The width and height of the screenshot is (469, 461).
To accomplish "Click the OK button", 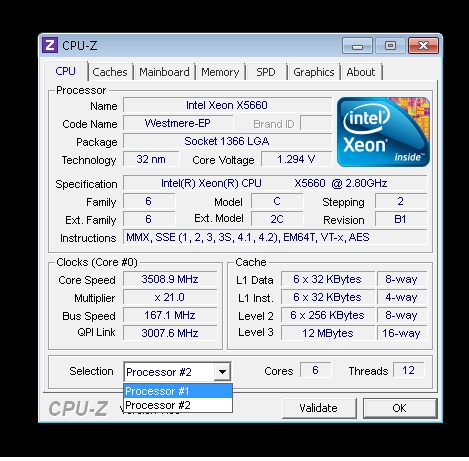I will point(400,408).
